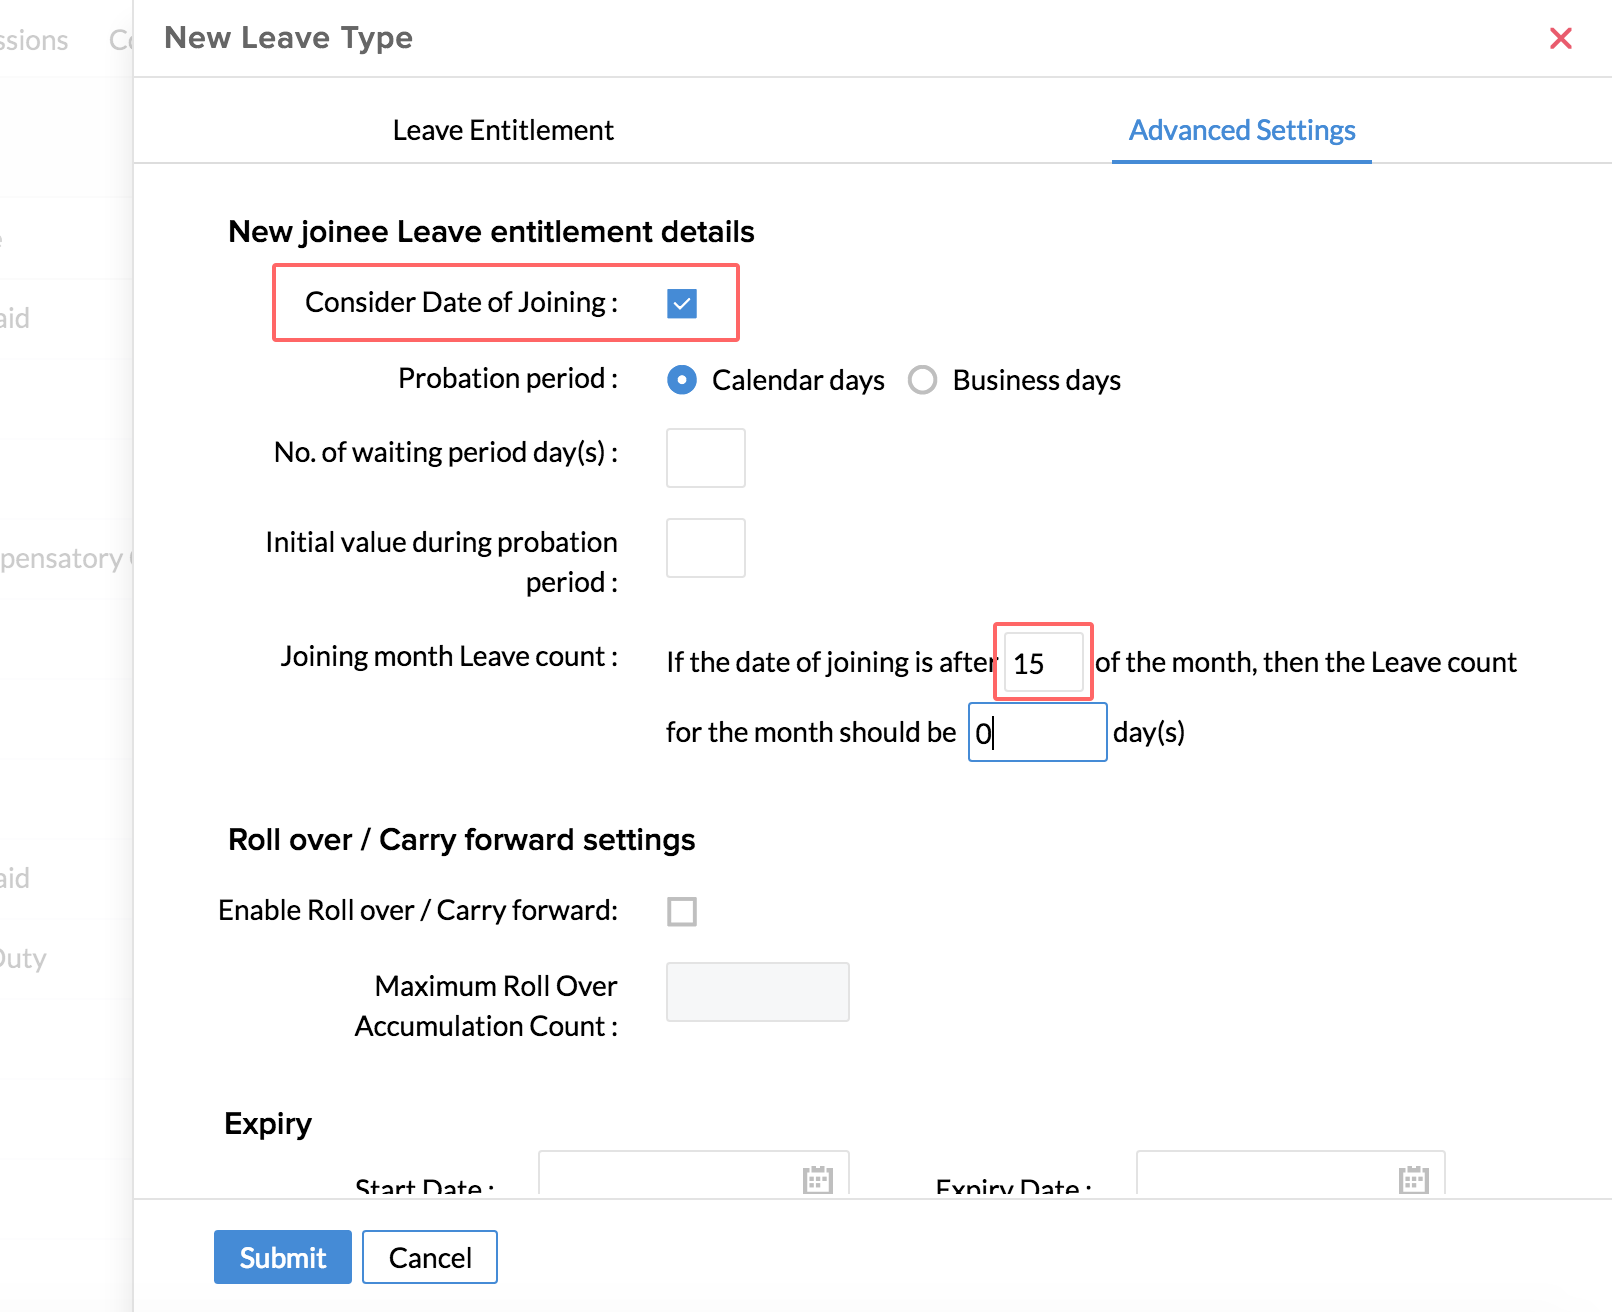
Task: Submit the new leave type form
Action: [x=283, y=1257]
